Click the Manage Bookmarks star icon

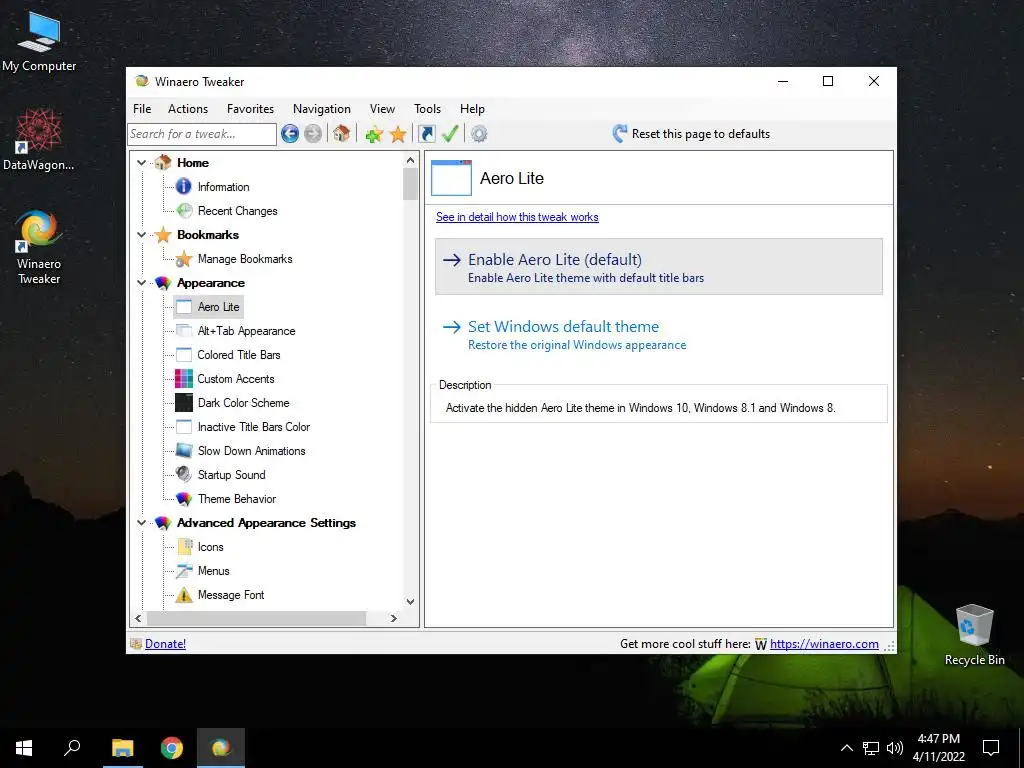[x=184, y=259]
